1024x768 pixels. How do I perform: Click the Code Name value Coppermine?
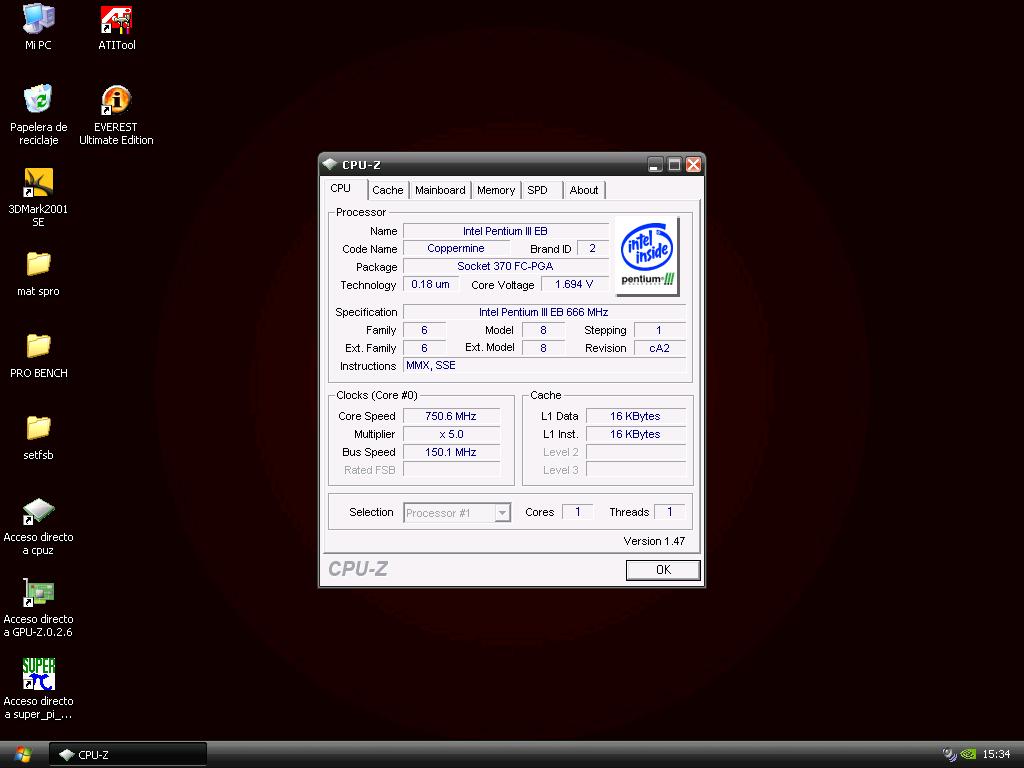click(456, 249)
